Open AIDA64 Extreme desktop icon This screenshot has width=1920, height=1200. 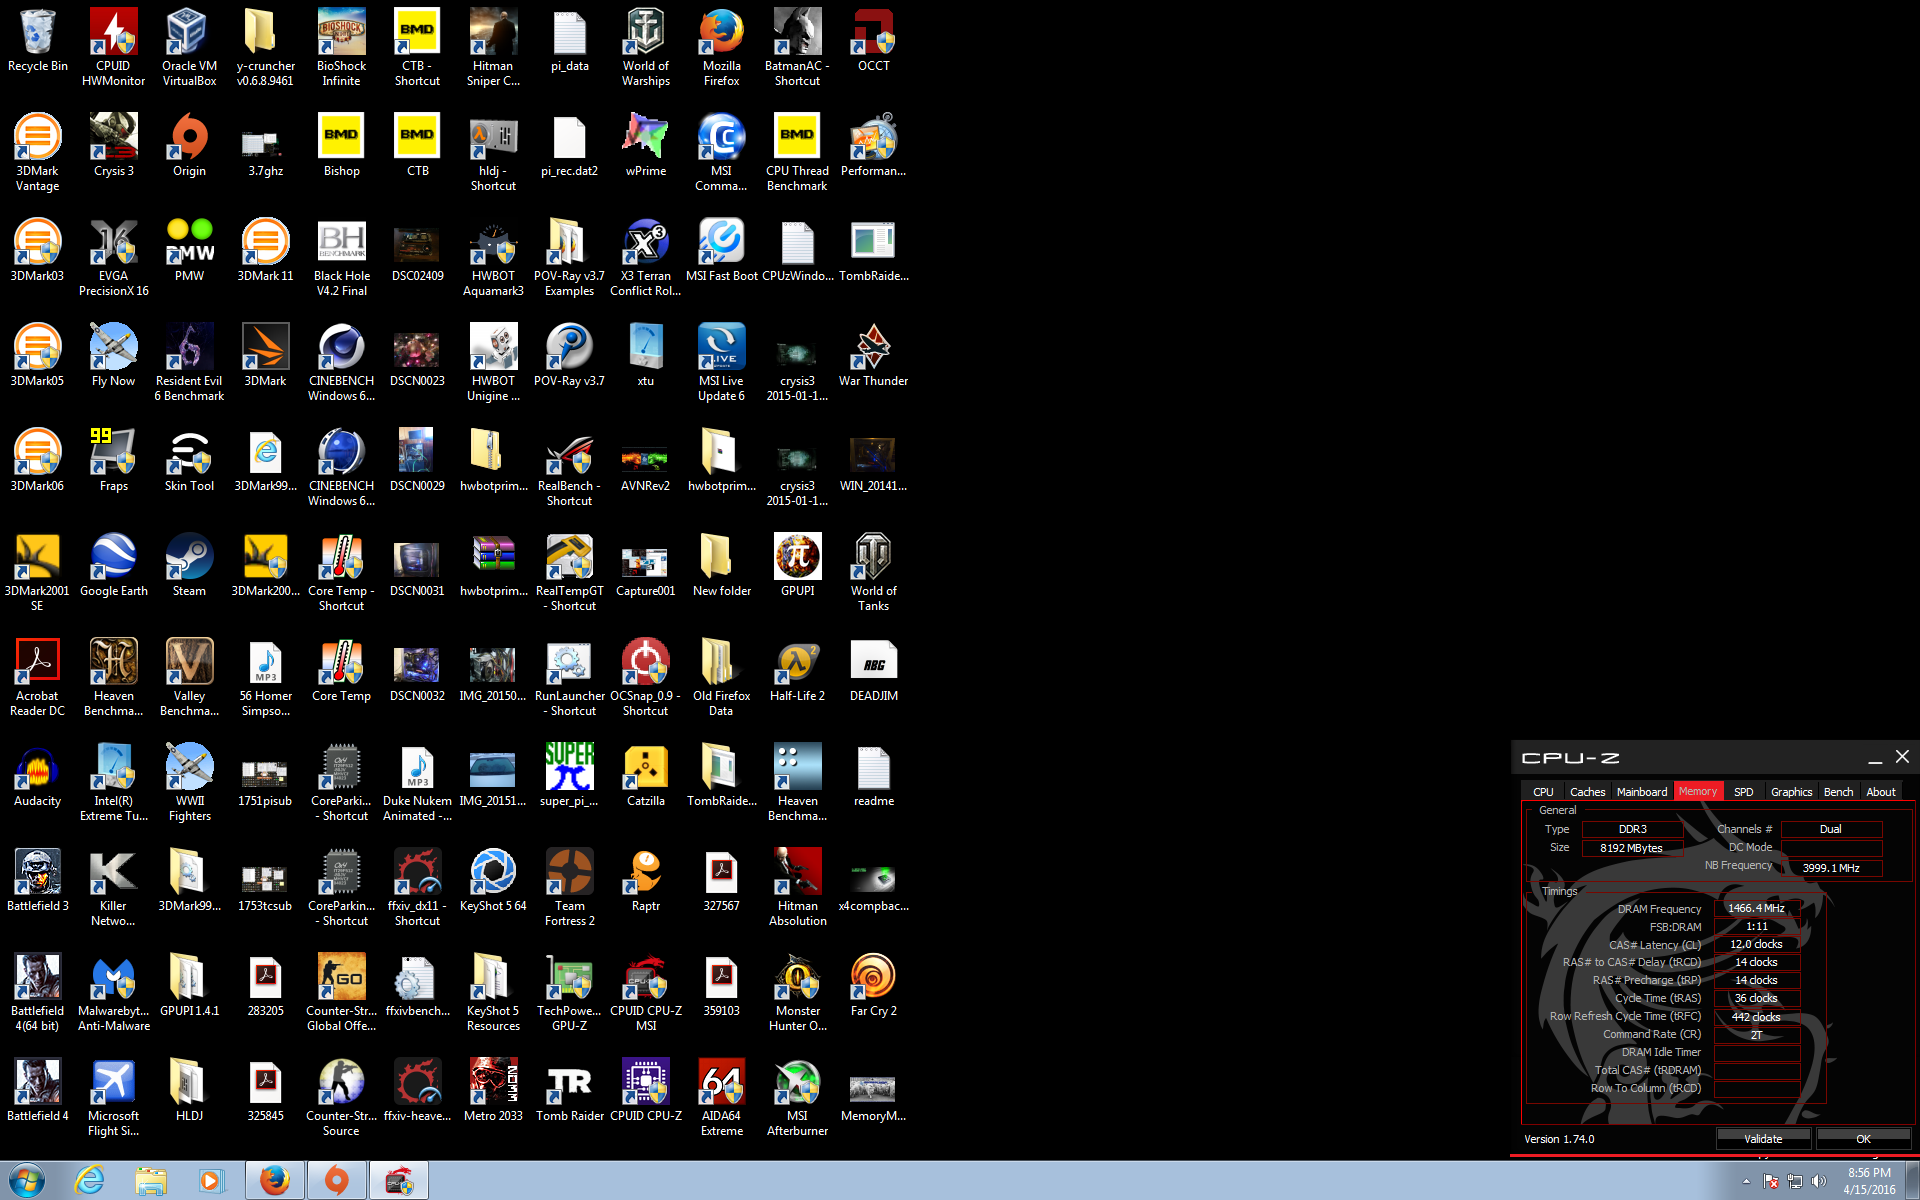click(721, 1097)
